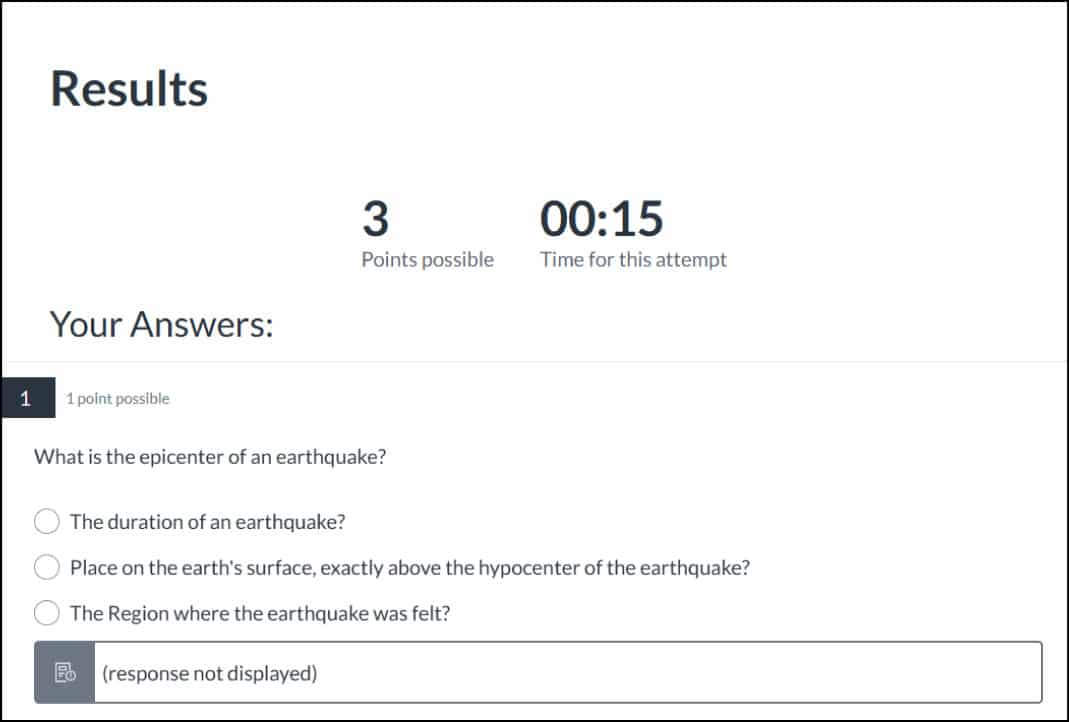Click the answer text about earth's surface hypocenter
1069x722 pixels.
409,567
